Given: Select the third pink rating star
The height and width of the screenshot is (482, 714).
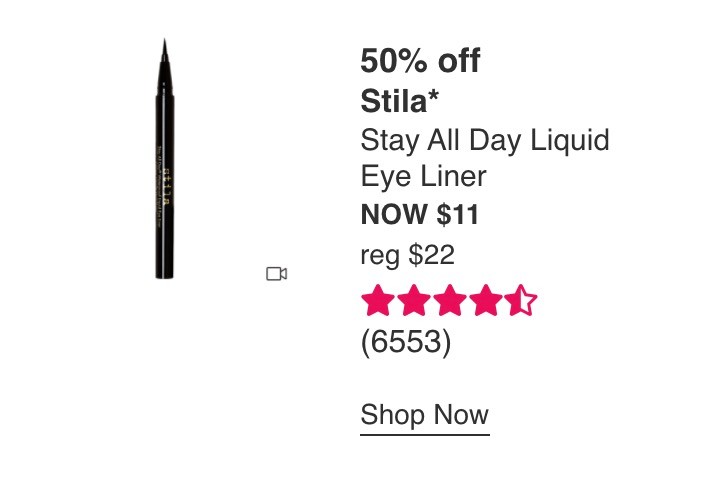Looking at the screenshot, I should pos(450,300).
